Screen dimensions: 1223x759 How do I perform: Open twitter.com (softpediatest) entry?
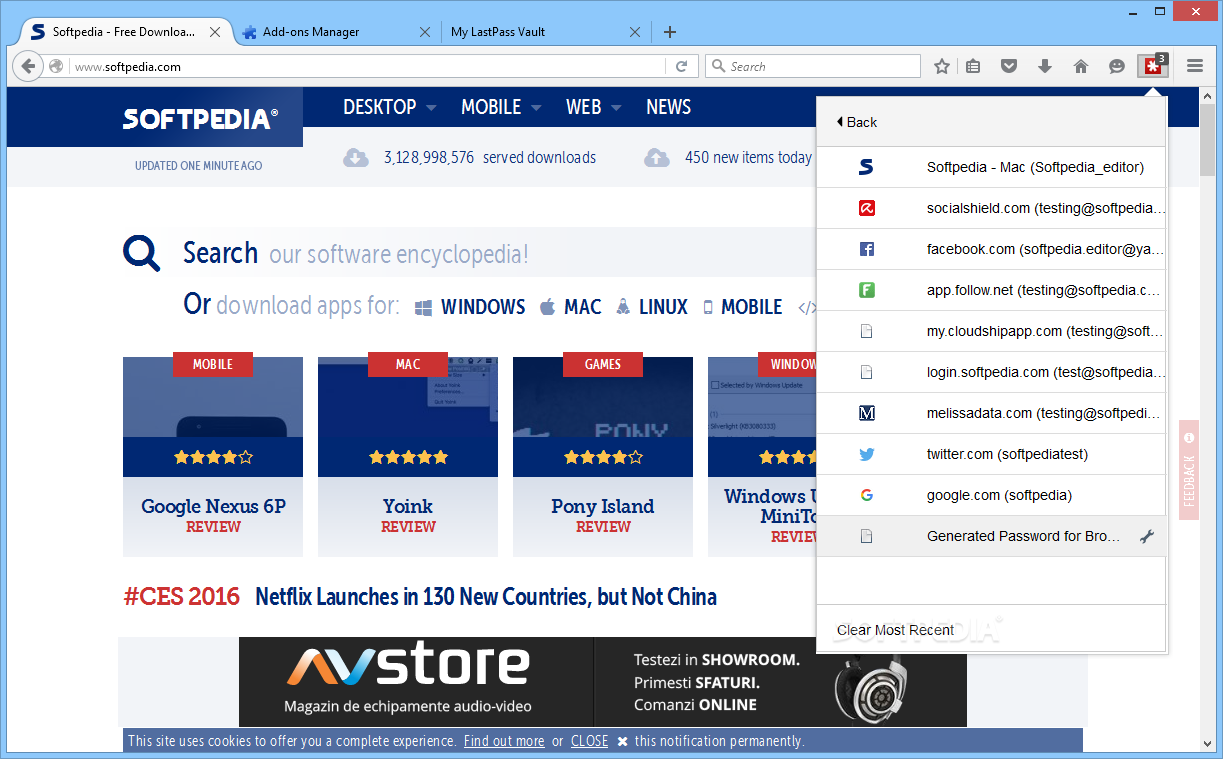[992, 454]
